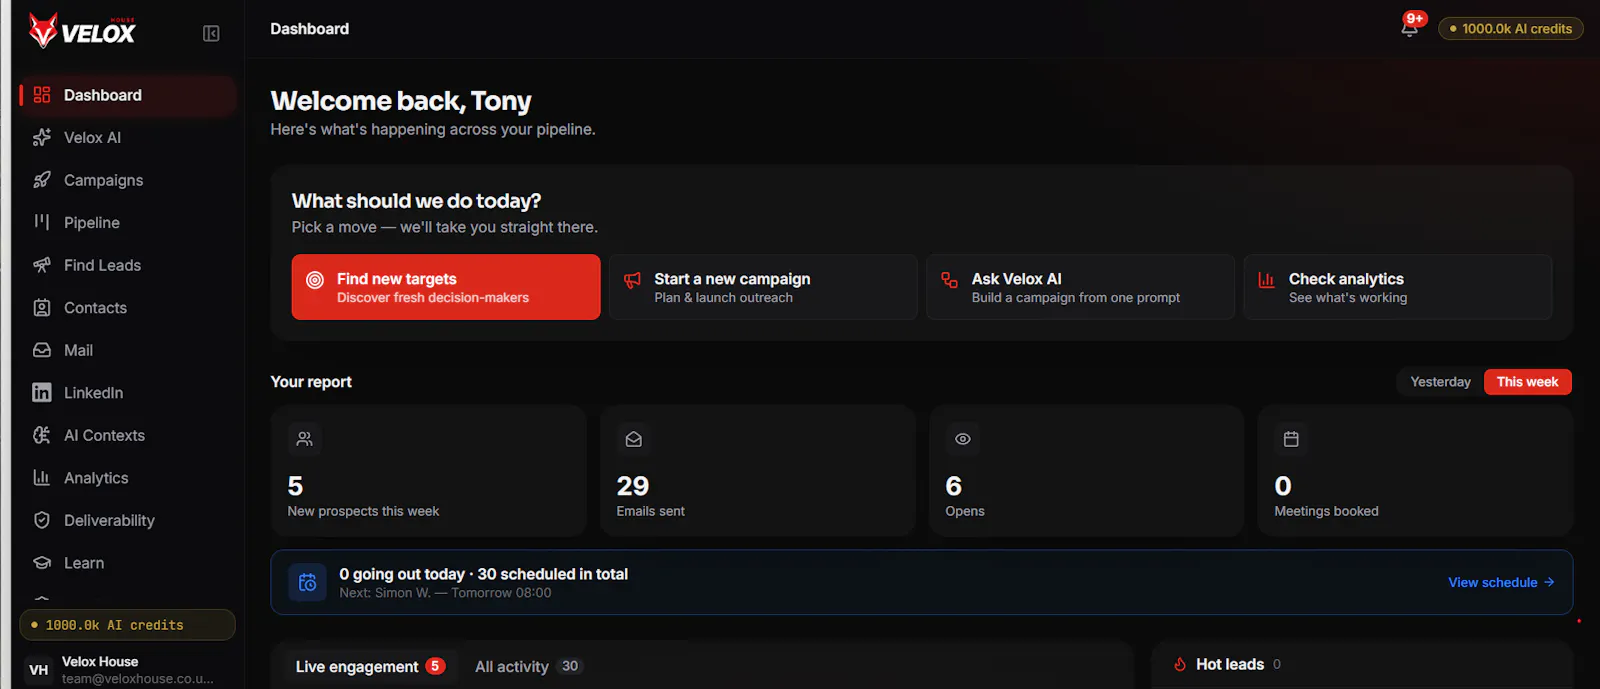
Task: Click the AI Contexts brain icon
Action: [42, 435]
